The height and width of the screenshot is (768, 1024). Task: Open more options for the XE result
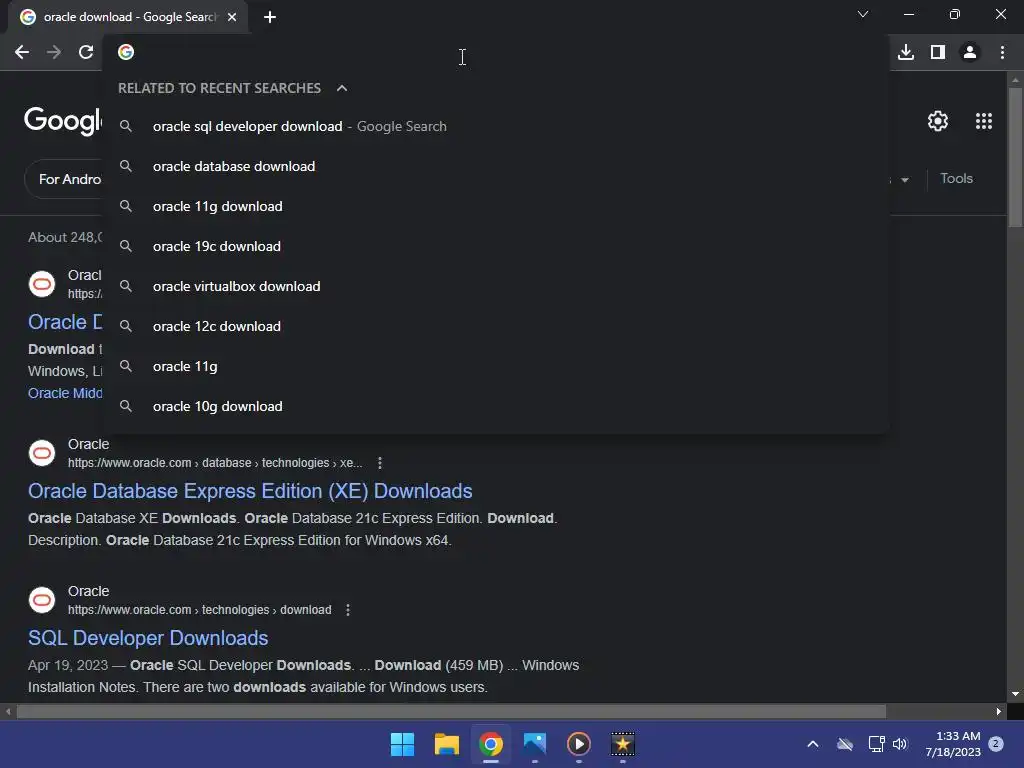(x=380, y=463)
